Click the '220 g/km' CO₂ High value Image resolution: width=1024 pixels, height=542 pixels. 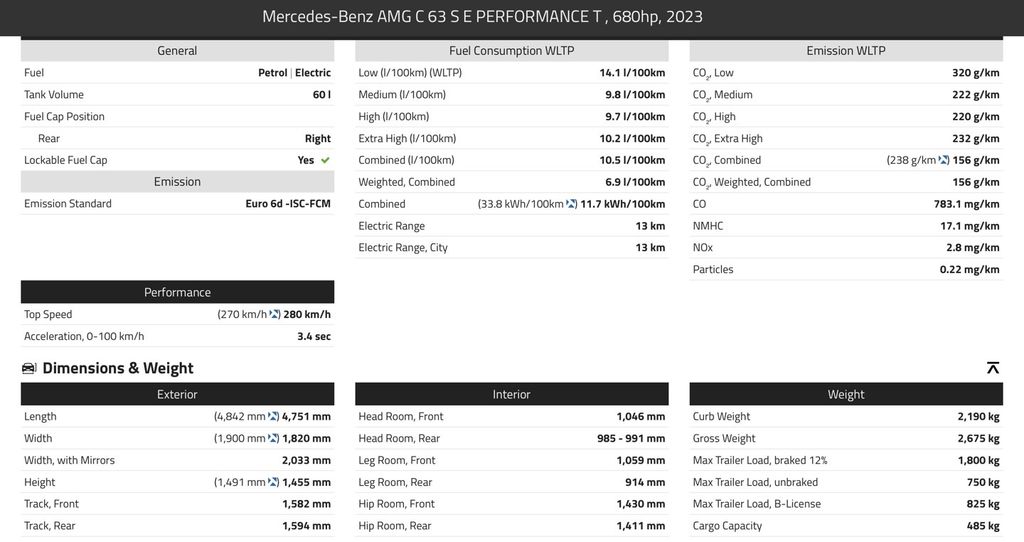coord(976,116)
